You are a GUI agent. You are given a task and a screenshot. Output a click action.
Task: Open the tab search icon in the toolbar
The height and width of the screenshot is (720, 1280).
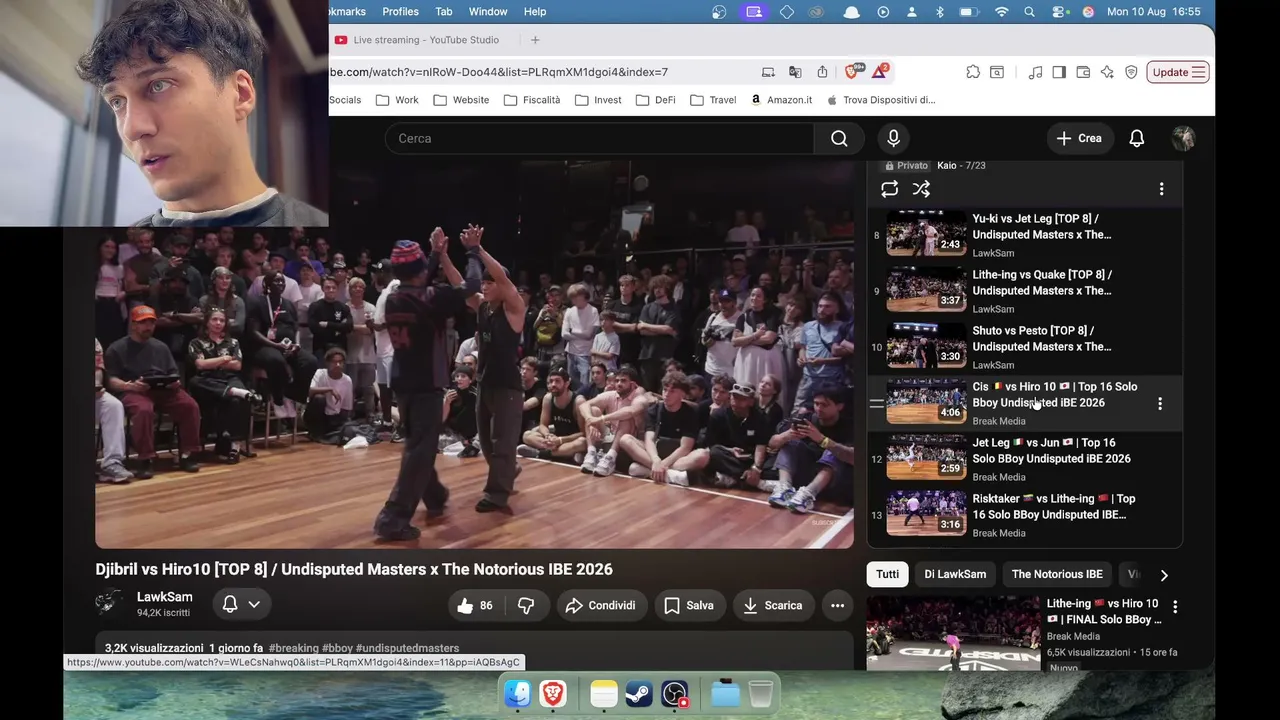[997, 72]
